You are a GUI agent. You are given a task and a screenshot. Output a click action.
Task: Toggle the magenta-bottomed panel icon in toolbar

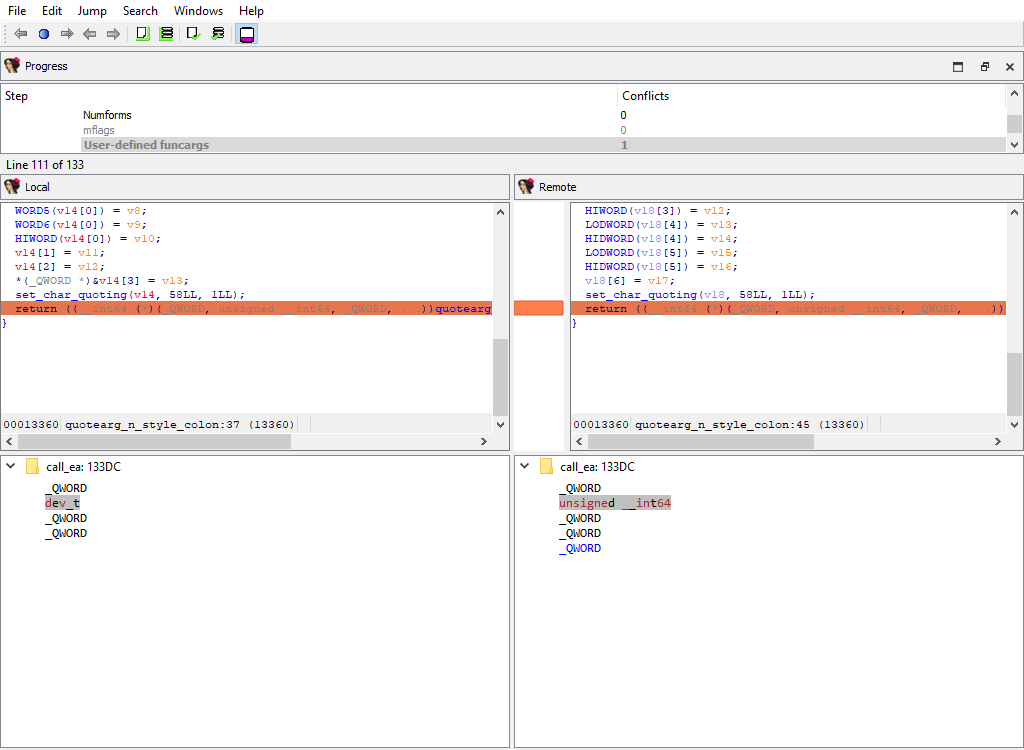pyautogui.click(x=247, y=34)
